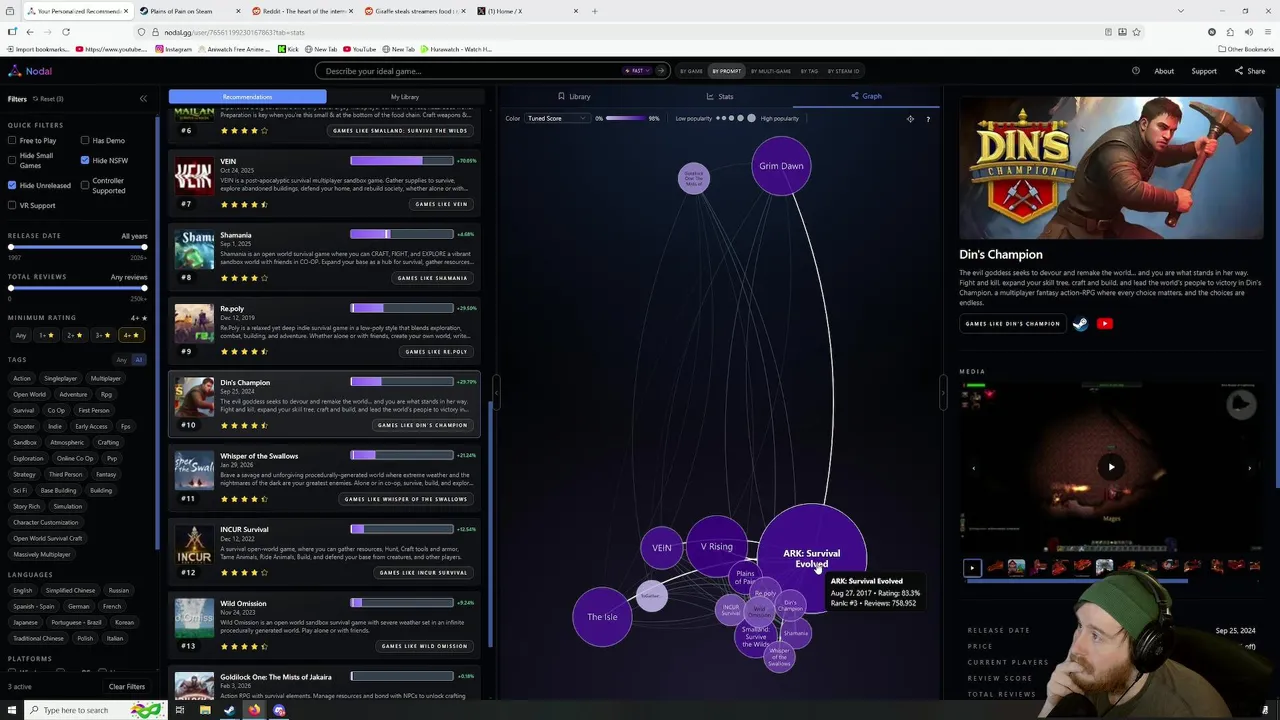This screenshot has width=1280, height=720.
Task: Select the BY MULTI-GAME search mode
Action: tap(769, 71)
